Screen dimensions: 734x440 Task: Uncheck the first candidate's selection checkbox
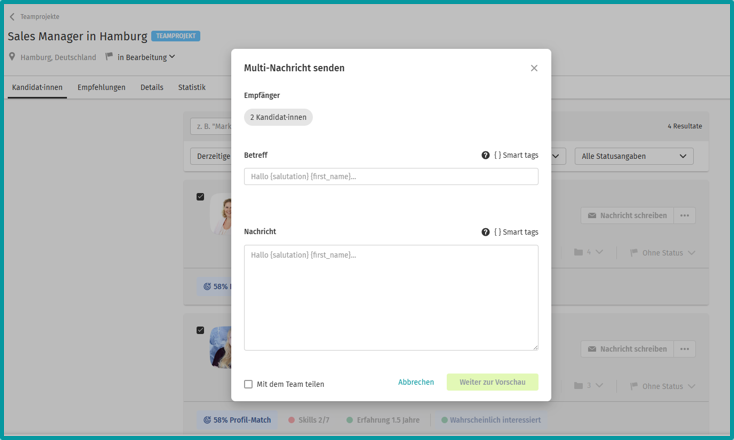(200, 197)
